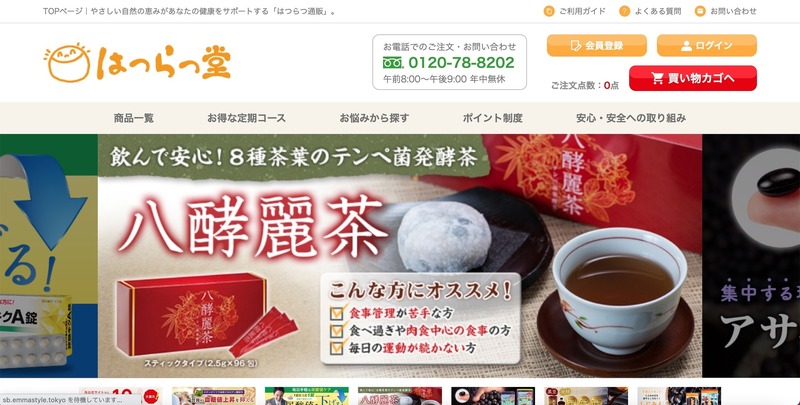Select お悩みから探す in navigation
This screenshot has width=800, height=405.
pos(374,118)
